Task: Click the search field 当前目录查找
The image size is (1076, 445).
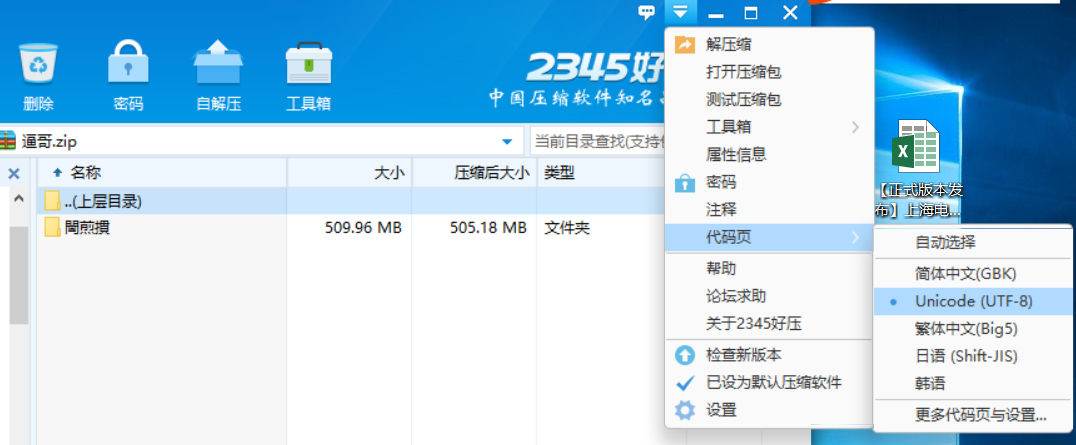Action: coord(598,141)
